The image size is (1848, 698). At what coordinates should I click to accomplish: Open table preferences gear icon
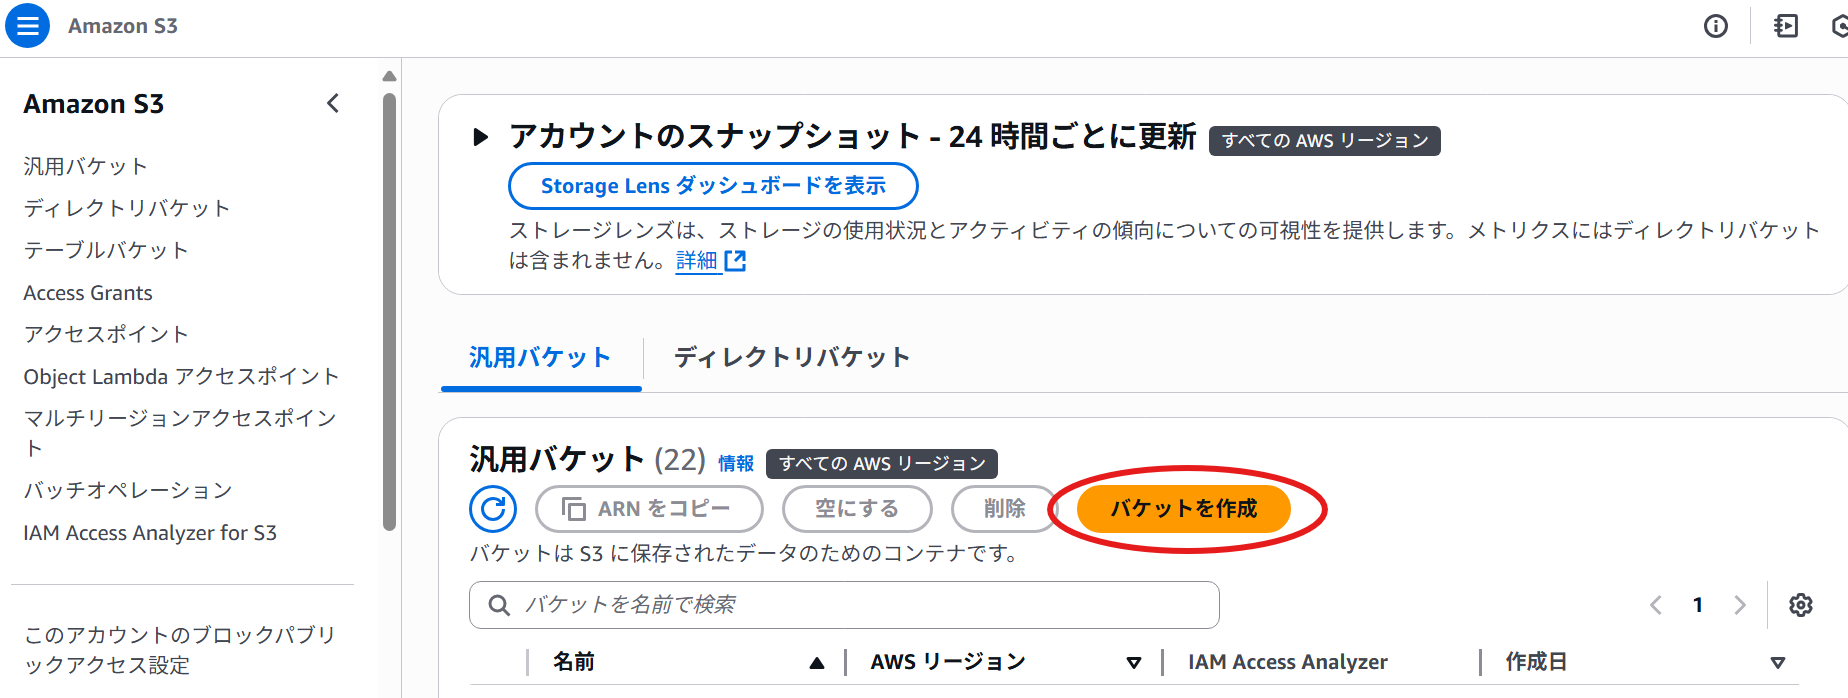pyautogui.click(x=1801, y=605)
